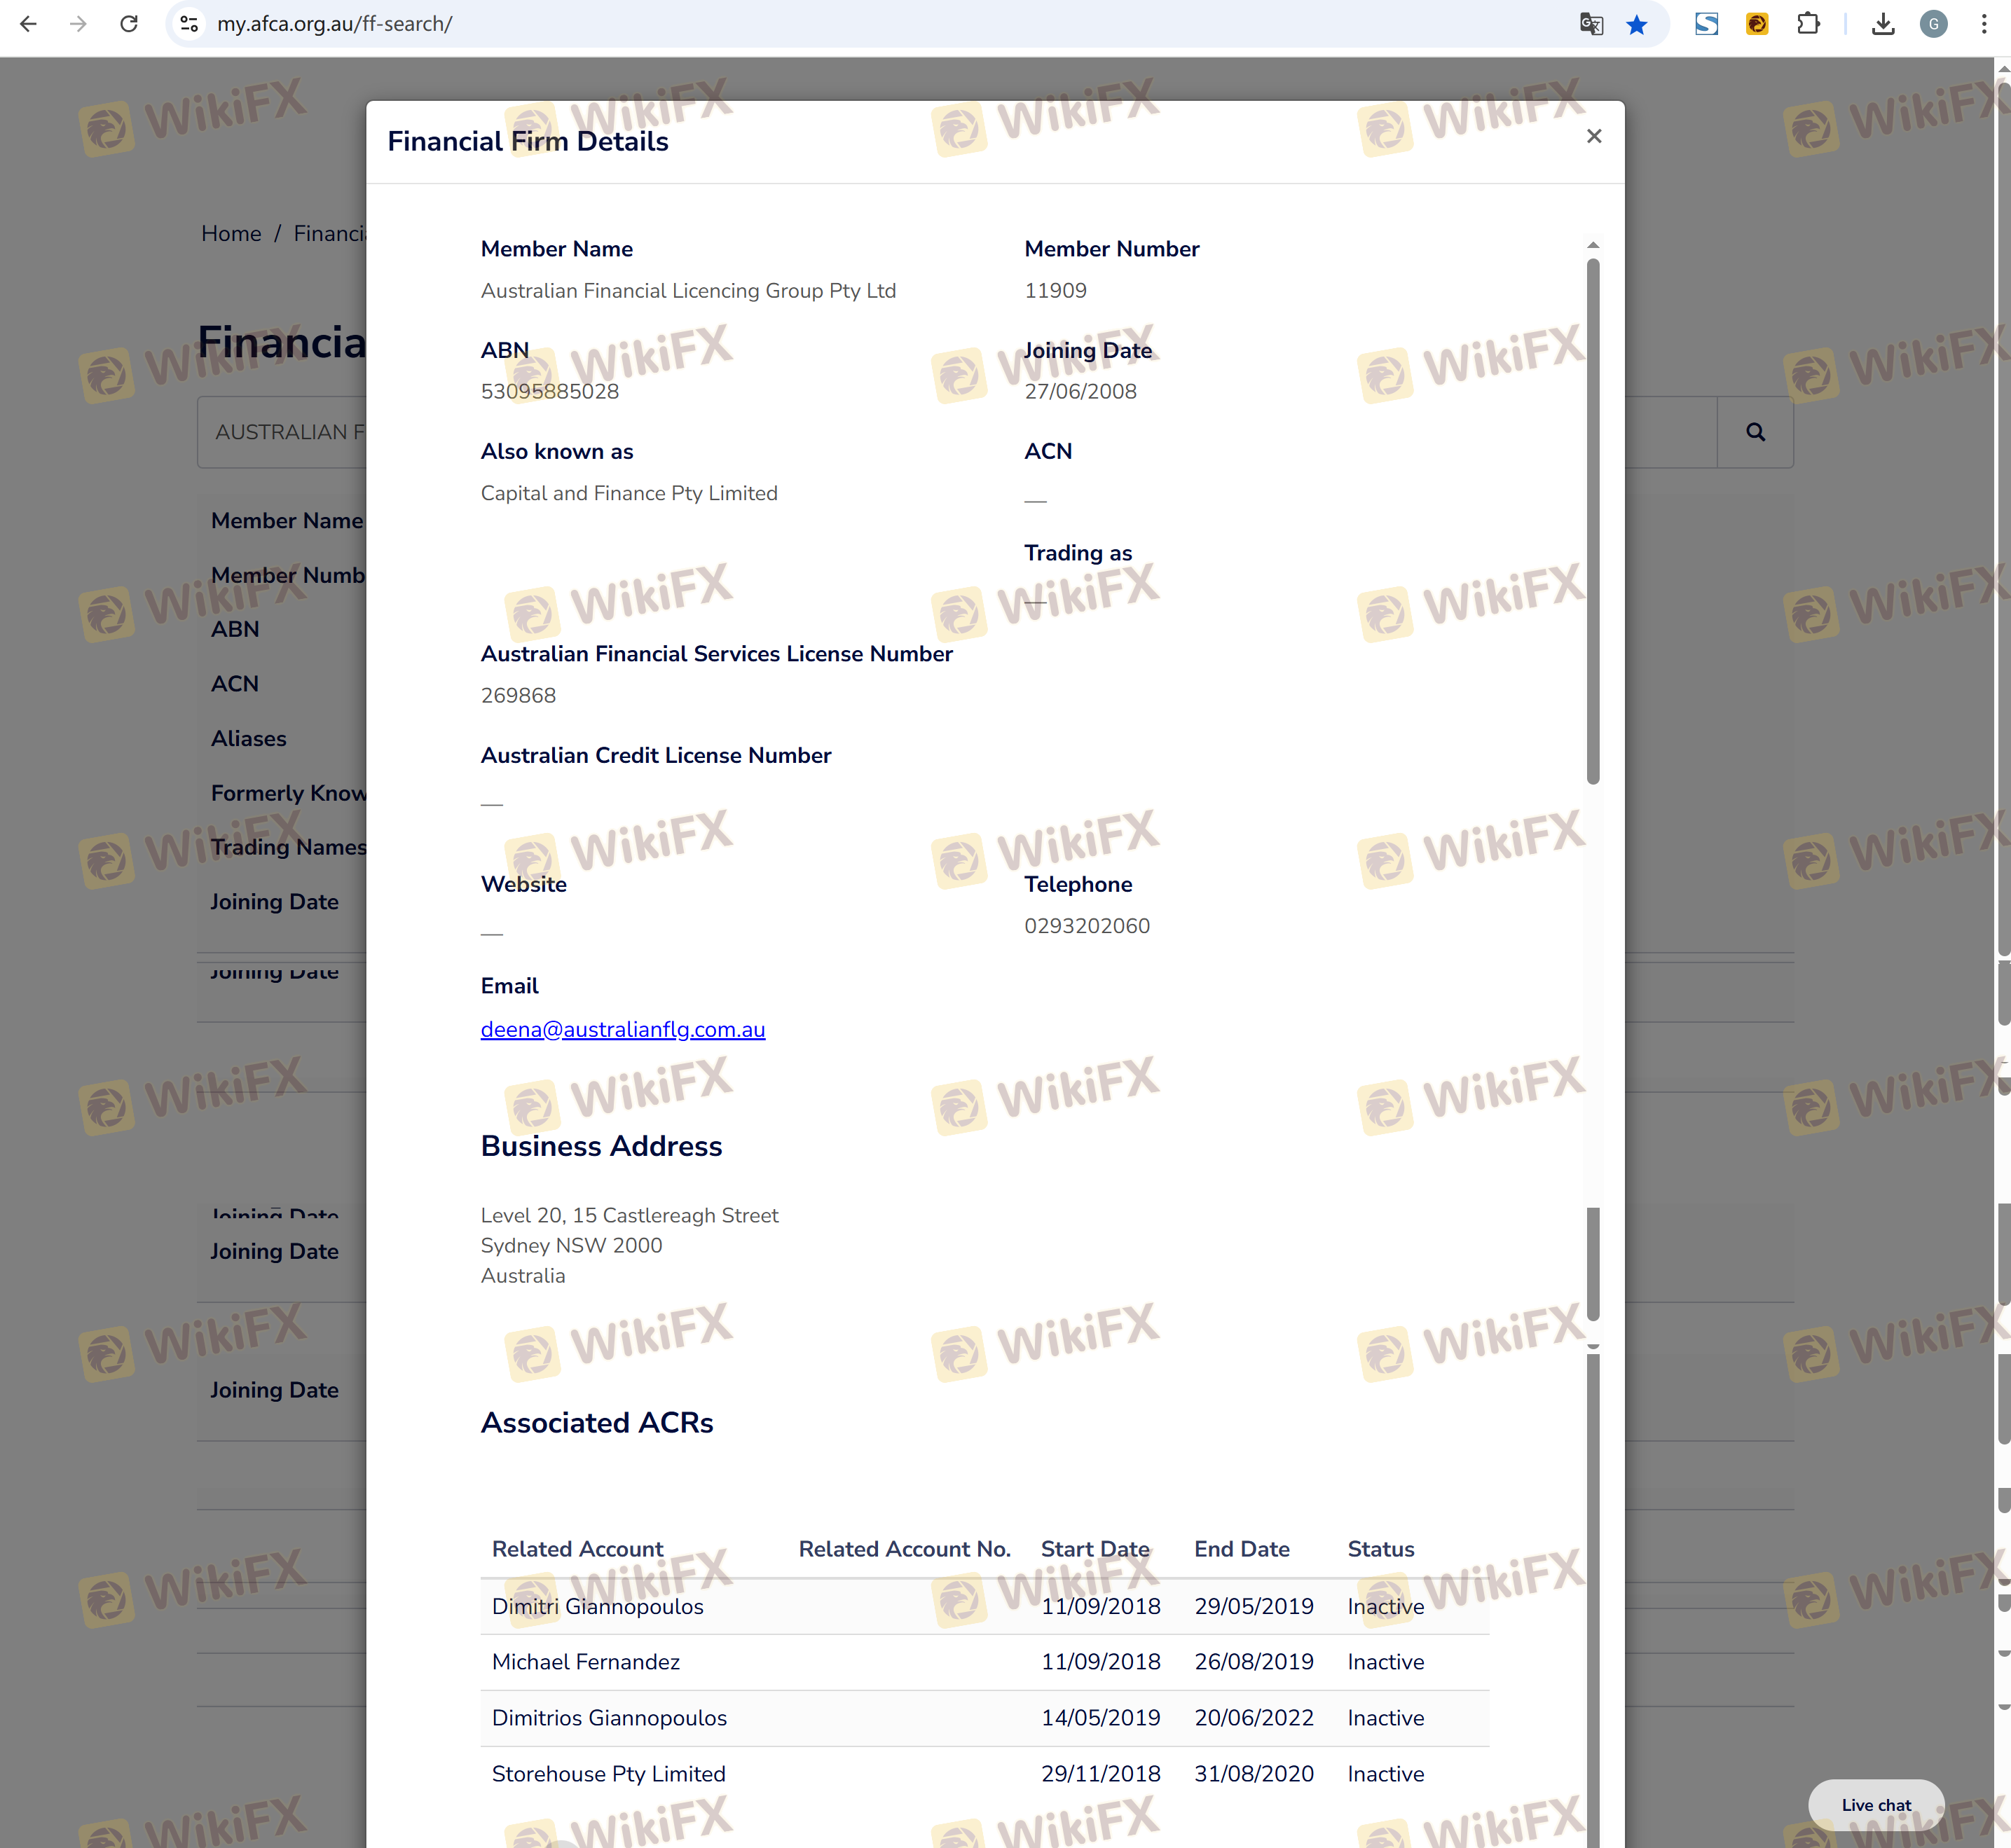
Task: Click the bookmark star icon
Action: pyautogui.click(x=1636, y=24)
